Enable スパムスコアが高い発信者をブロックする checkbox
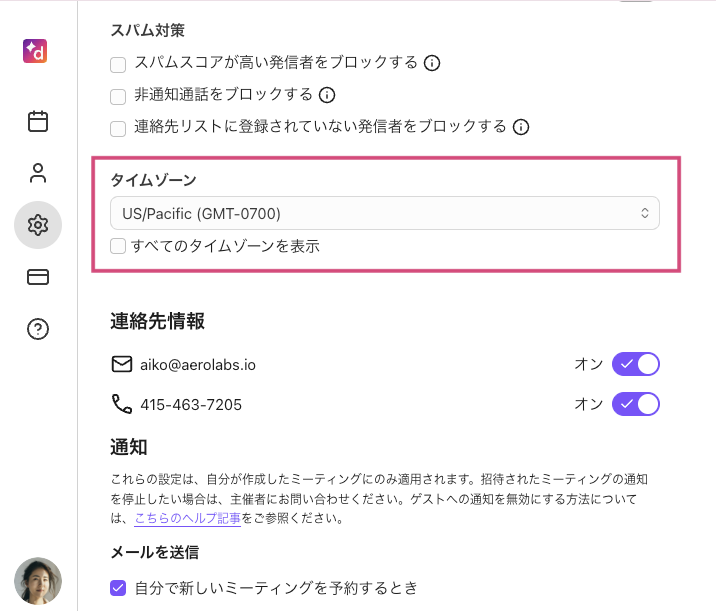This screenshot has height=611, width=716. point(118,64)
